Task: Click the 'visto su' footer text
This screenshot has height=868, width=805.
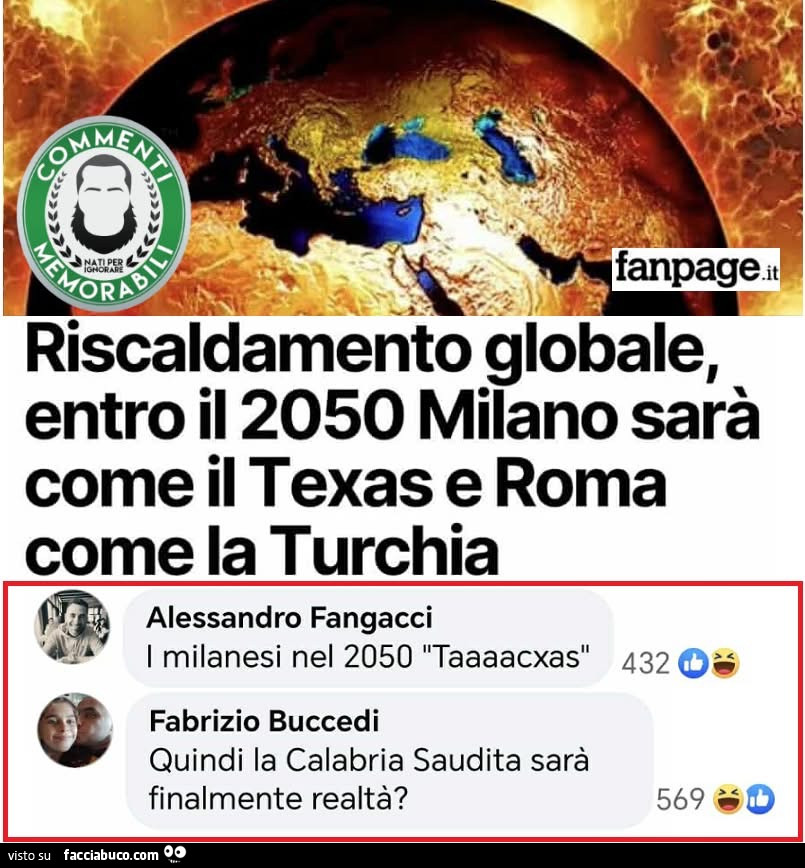Action: coord(29,856)
